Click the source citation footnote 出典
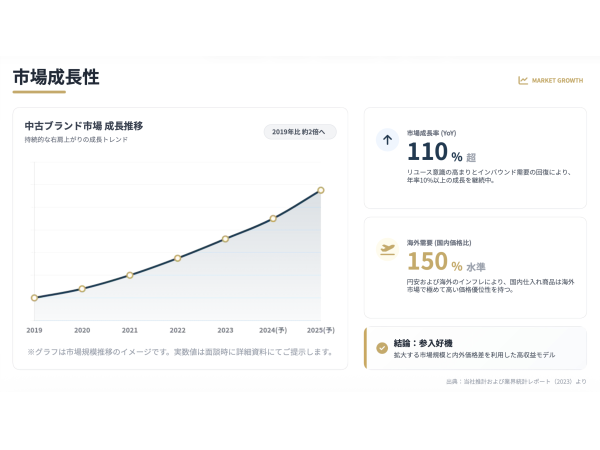This screenshot has width=600, height=450. tap(516, 381)
